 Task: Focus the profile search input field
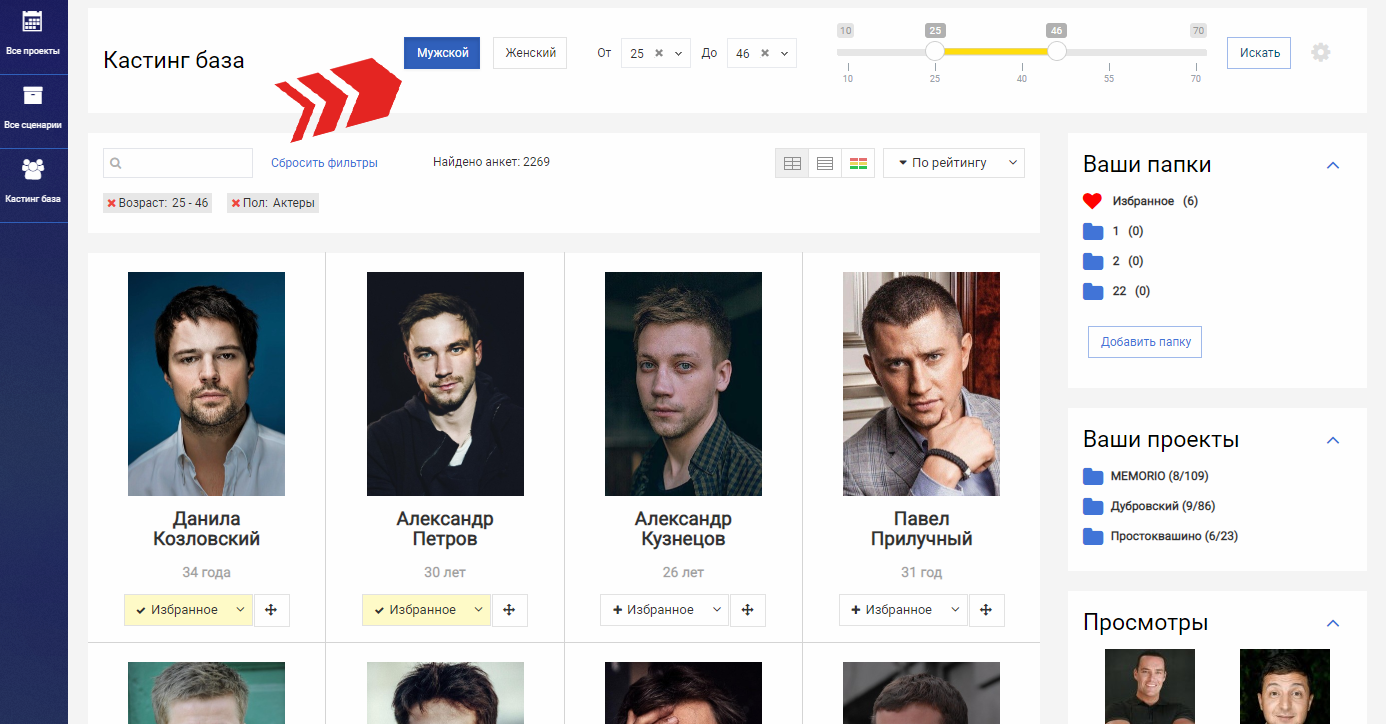coord(178,163)
